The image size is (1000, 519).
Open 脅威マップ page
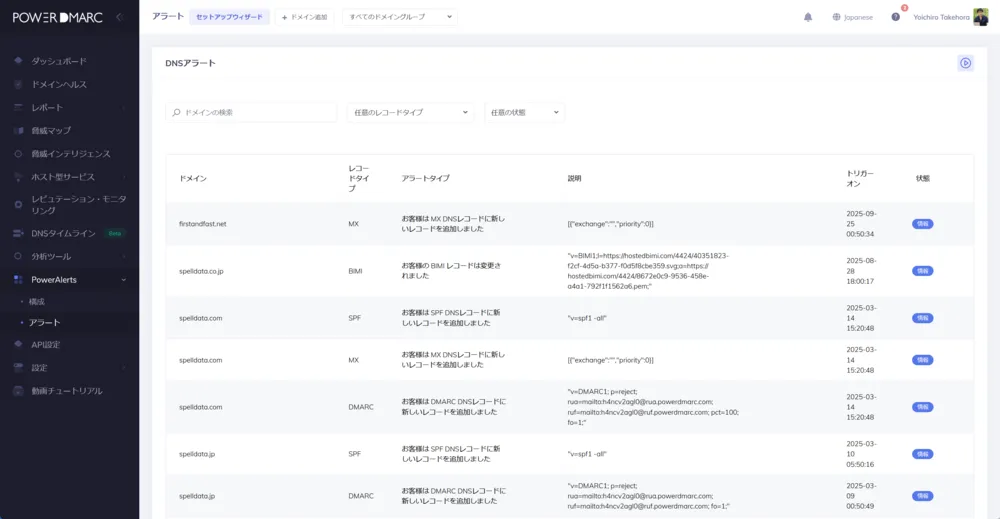(x=51, y=131)
